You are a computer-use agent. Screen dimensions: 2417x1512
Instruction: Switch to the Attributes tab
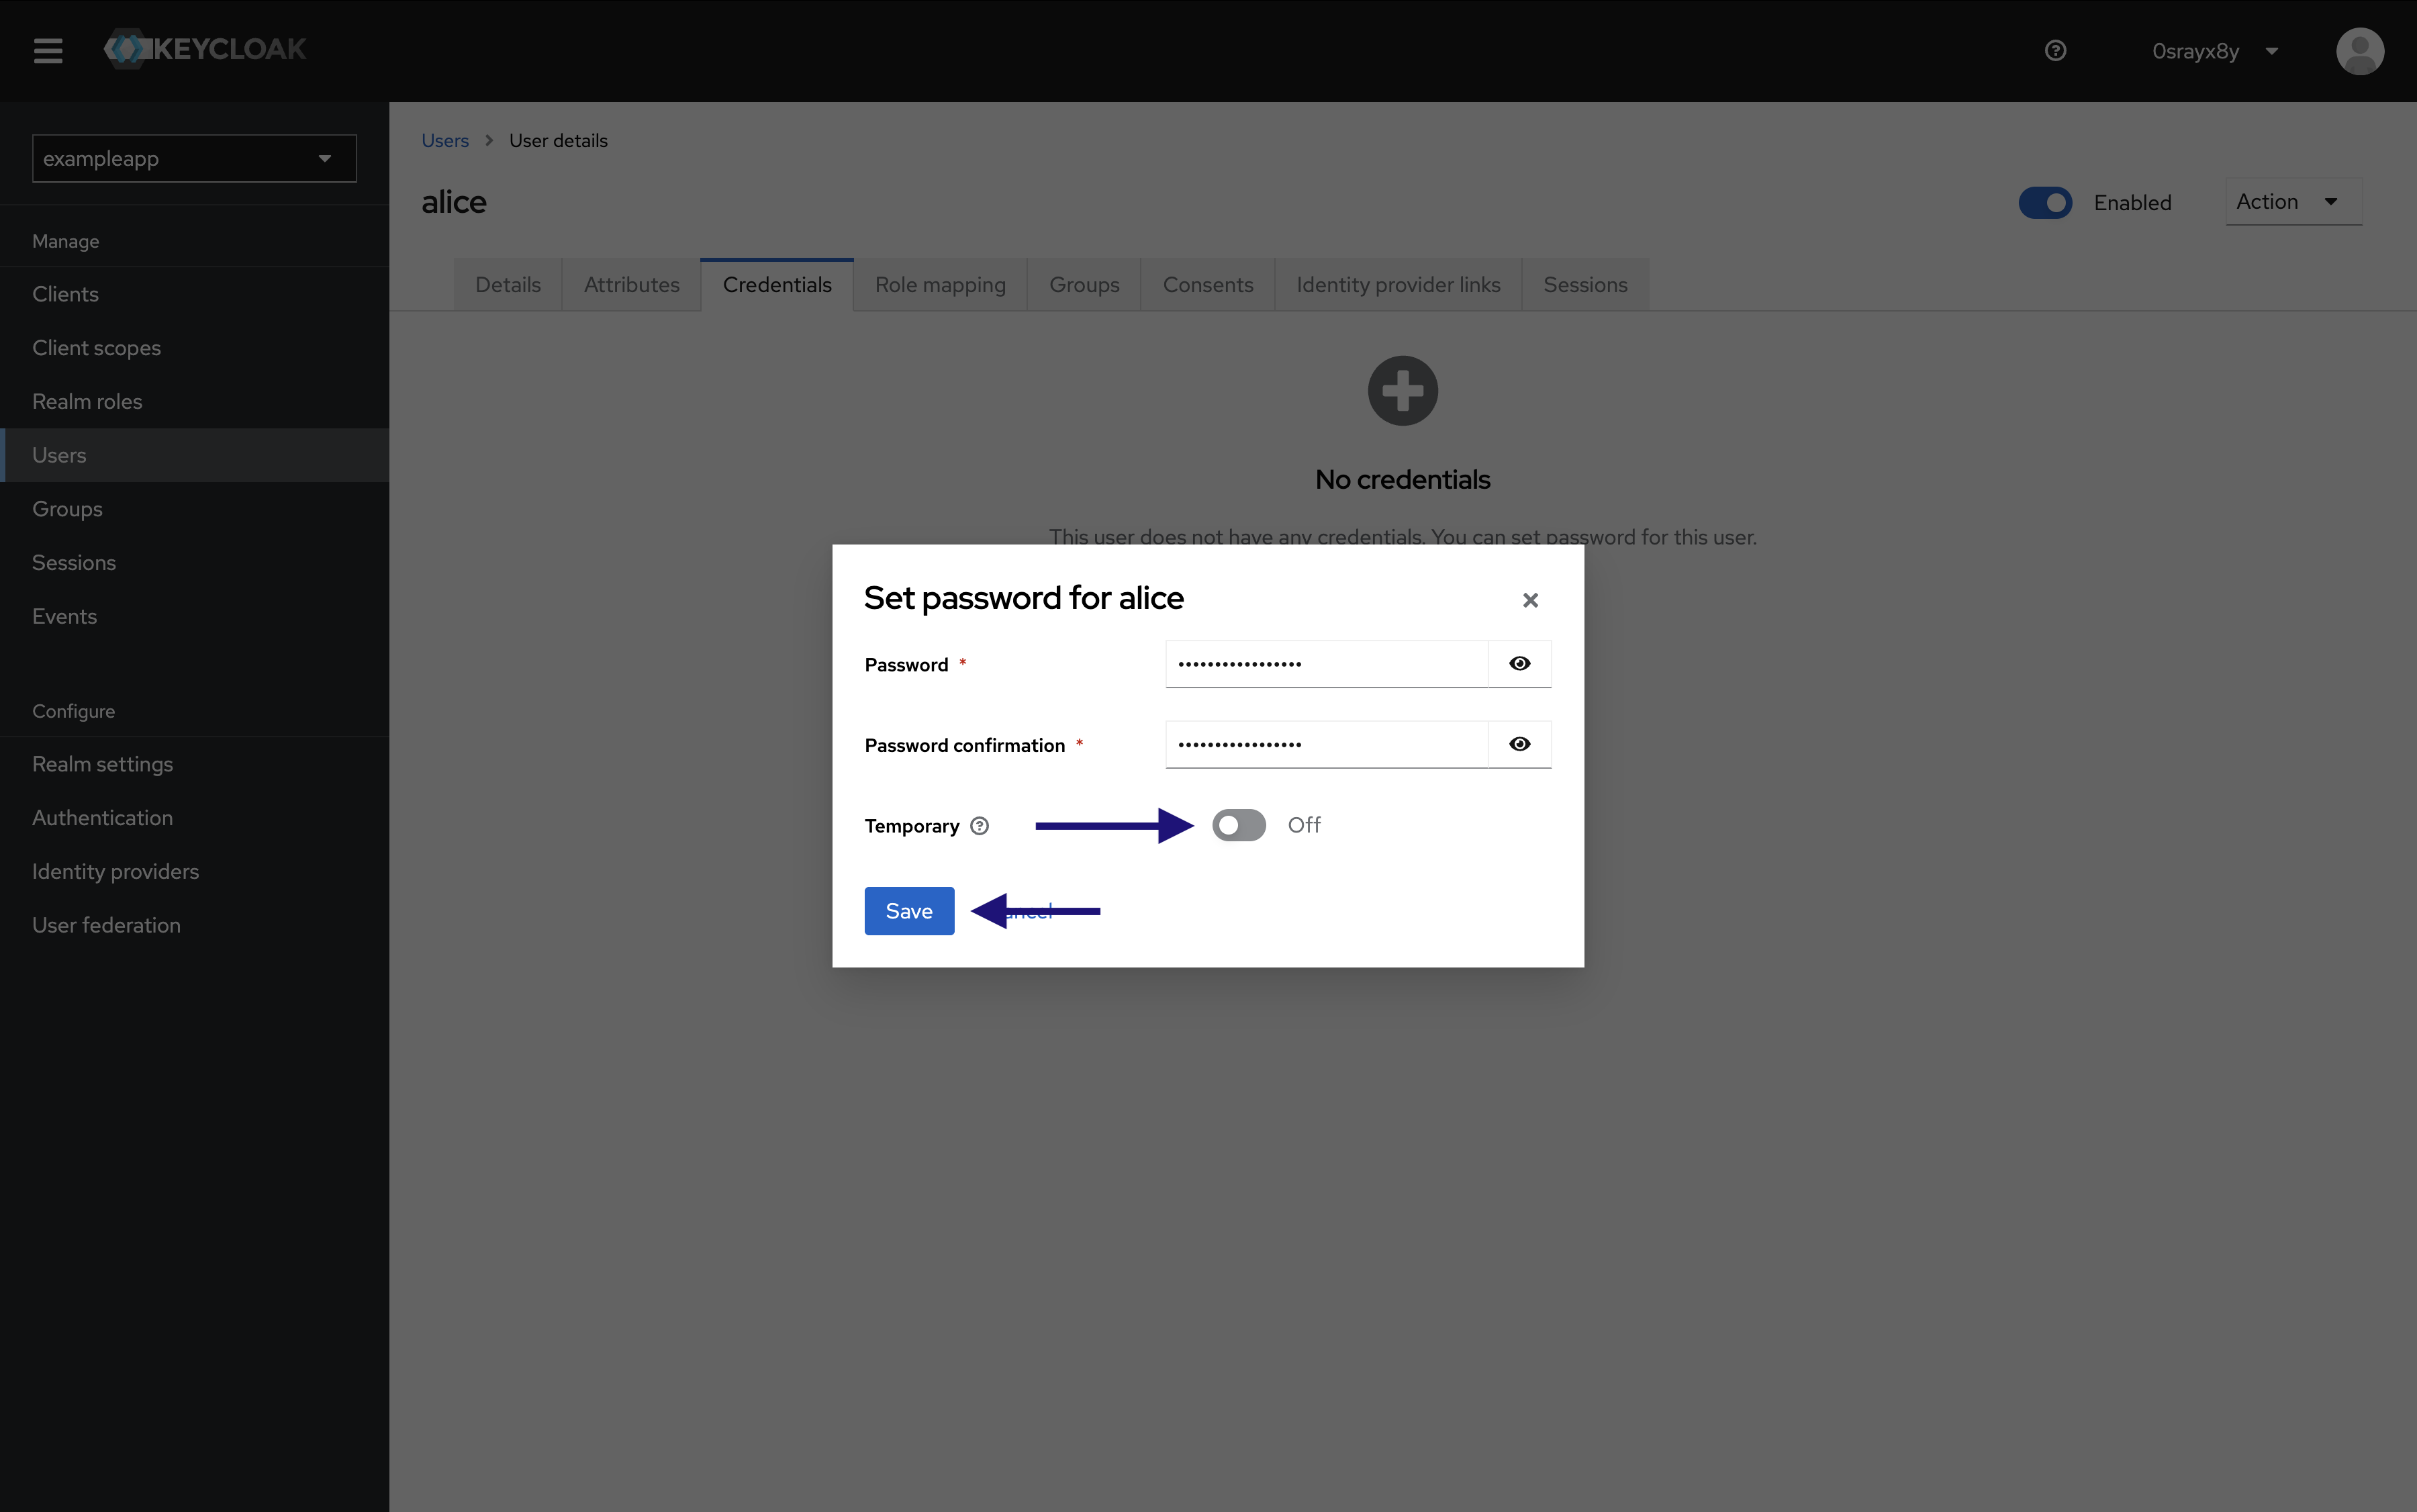coord(631,285)
